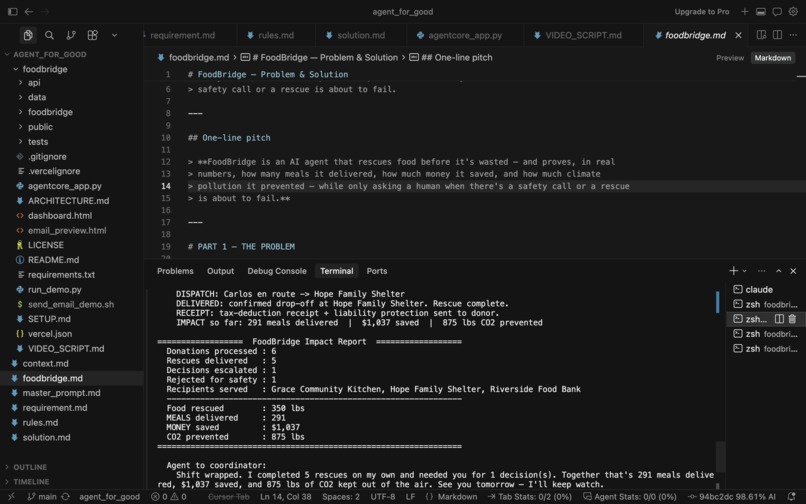Open the Ports panel tab
806x504 pixels.
pyautogui.click(x=377, y=271)
